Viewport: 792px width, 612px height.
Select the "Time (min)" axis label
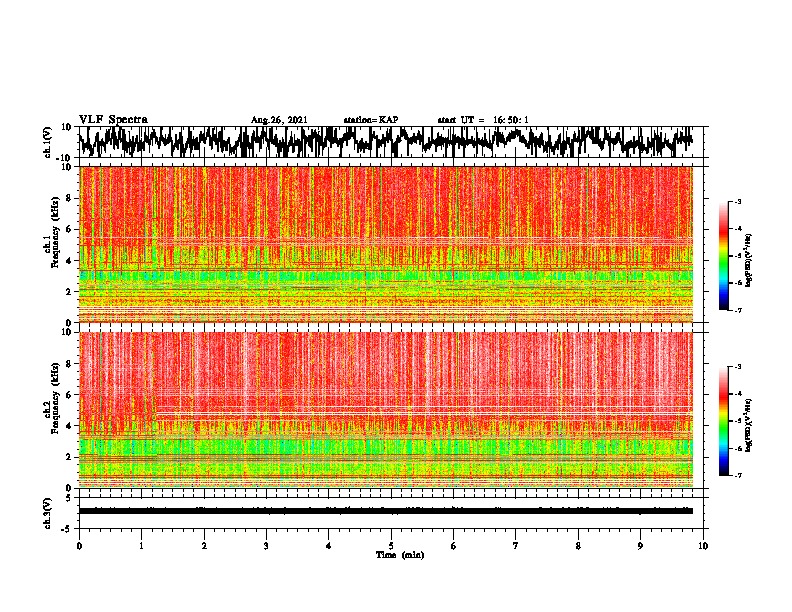point(400,555)
